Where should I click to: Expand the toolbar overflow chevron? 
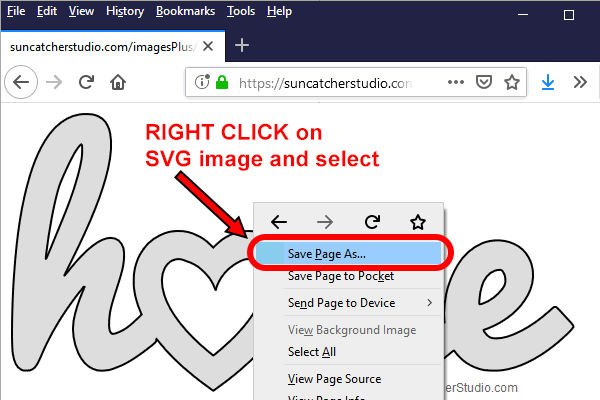click(x=580, y=83)
